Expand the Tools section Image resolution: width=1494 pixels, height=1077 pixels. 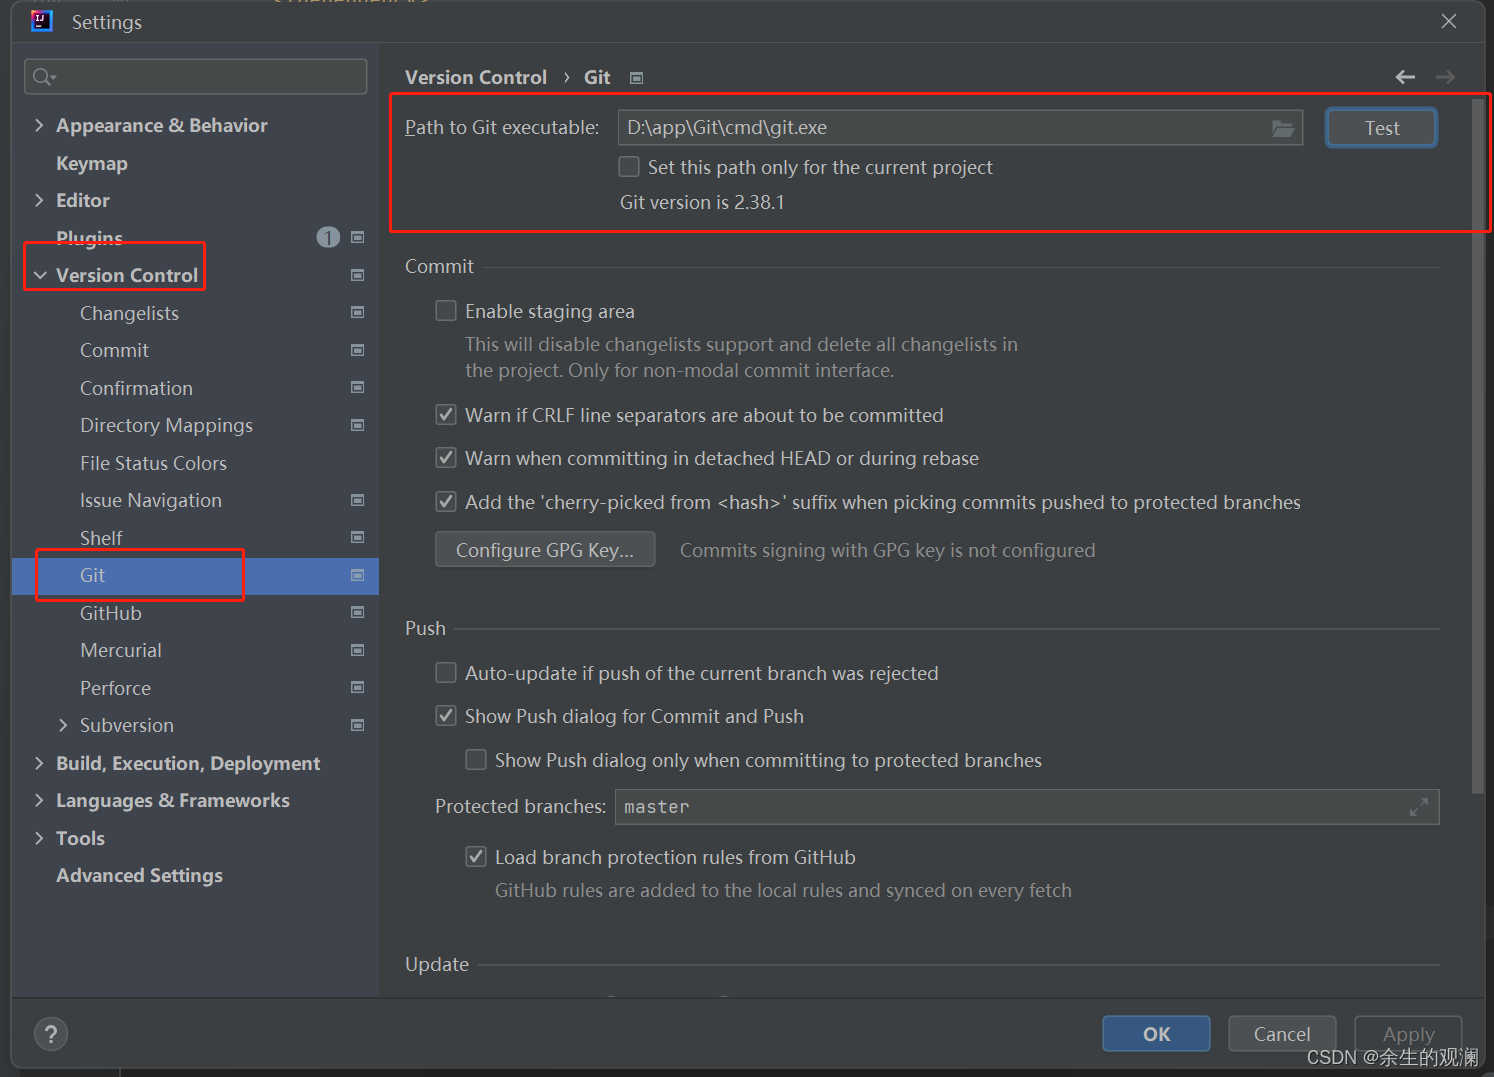tap(39, 838)
